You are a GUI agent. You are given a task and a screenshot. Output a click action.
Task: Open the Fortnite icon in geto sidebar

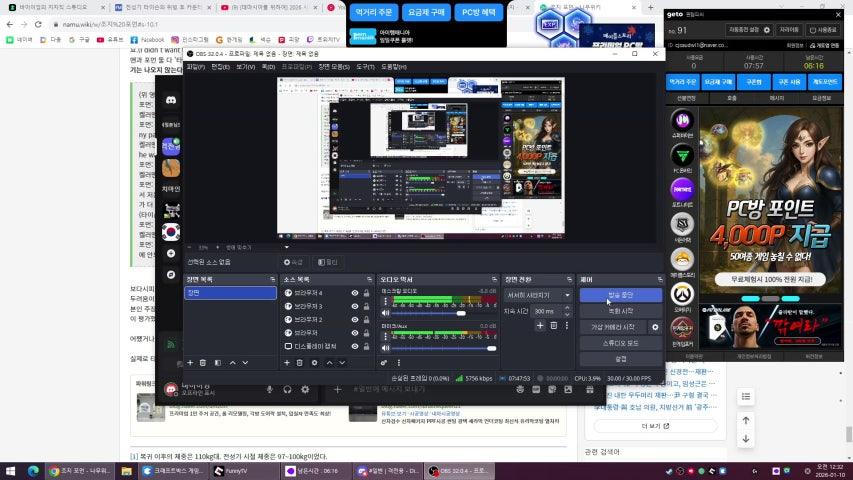click(683, 187)
